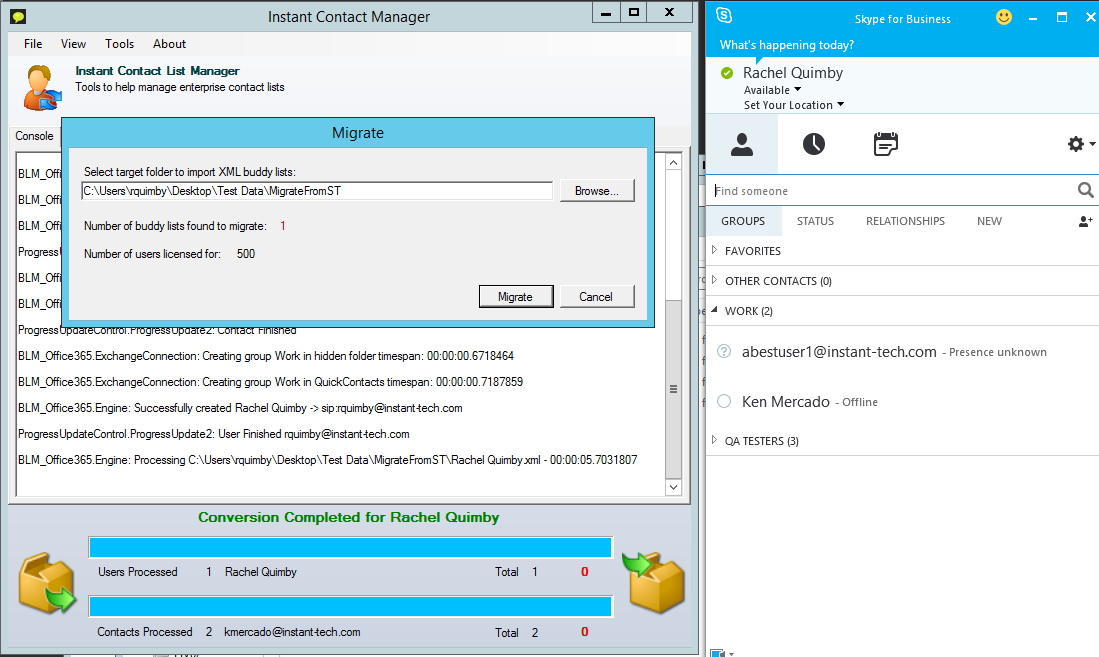Select the Groups tab in Skype
This screenshot has width=1099, height=657.
pos(743,221)
